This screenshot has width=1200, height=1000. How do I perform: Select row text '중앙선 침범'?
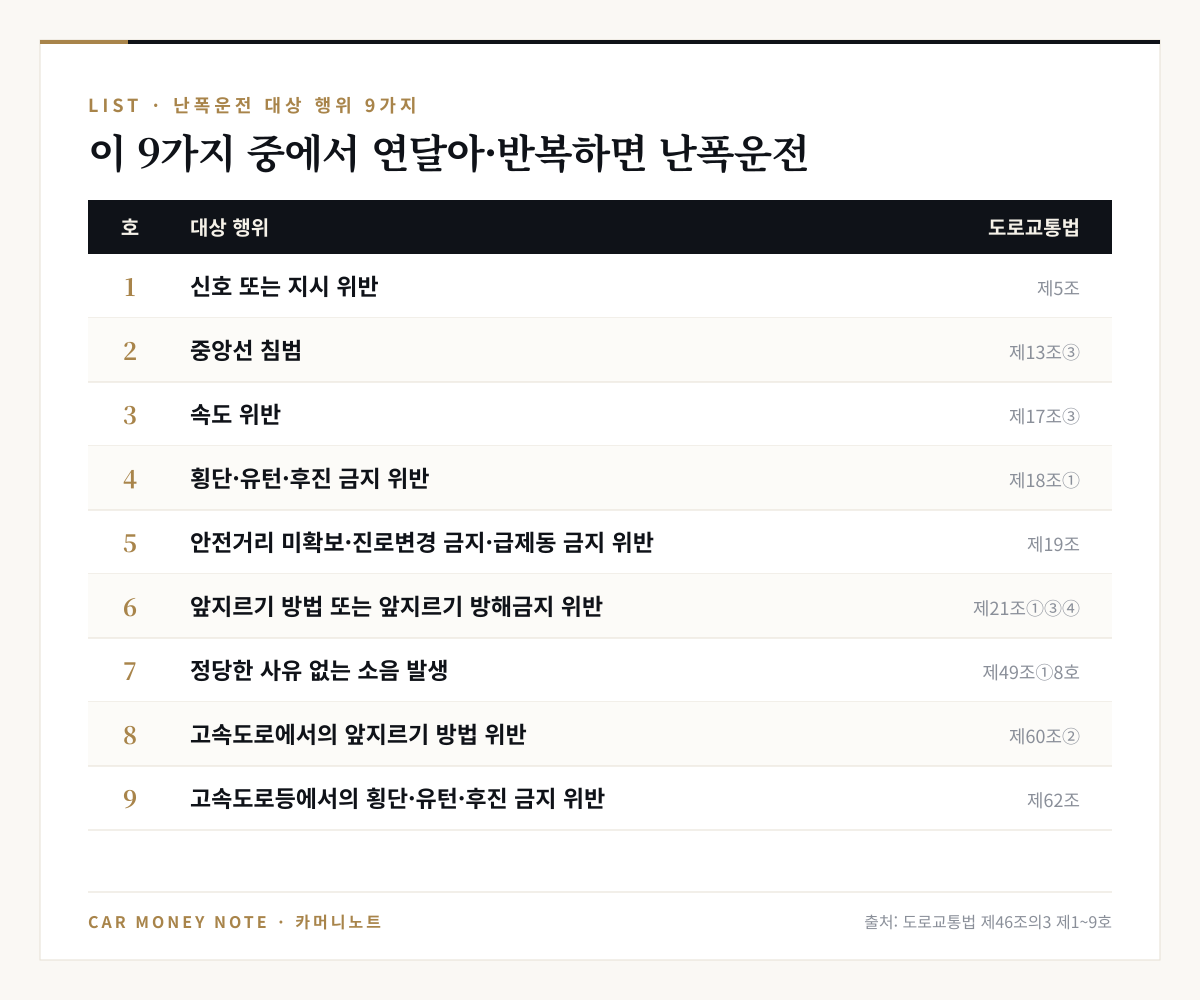coord(246,351)
